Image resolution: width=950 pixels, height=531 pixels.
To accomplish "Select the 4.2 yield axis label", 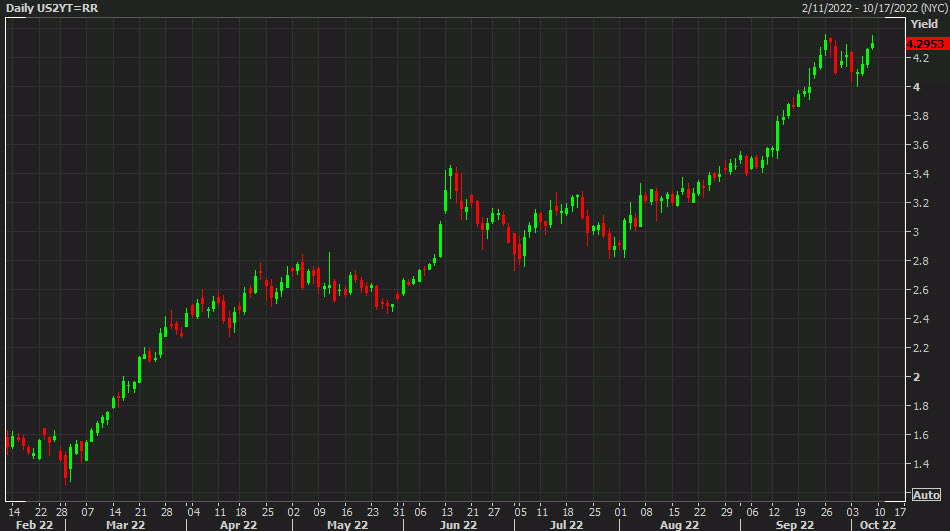I will point(921,58).
